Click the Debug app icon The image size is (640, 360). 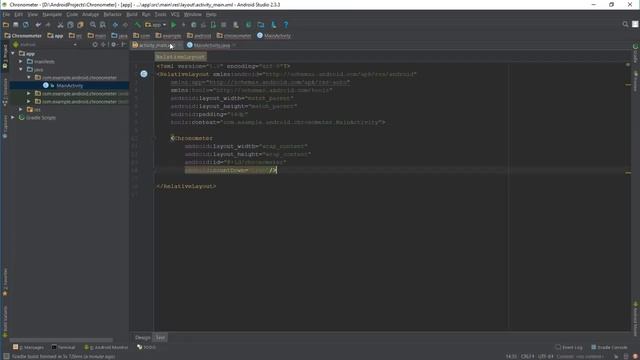click(x=193, y=25)
